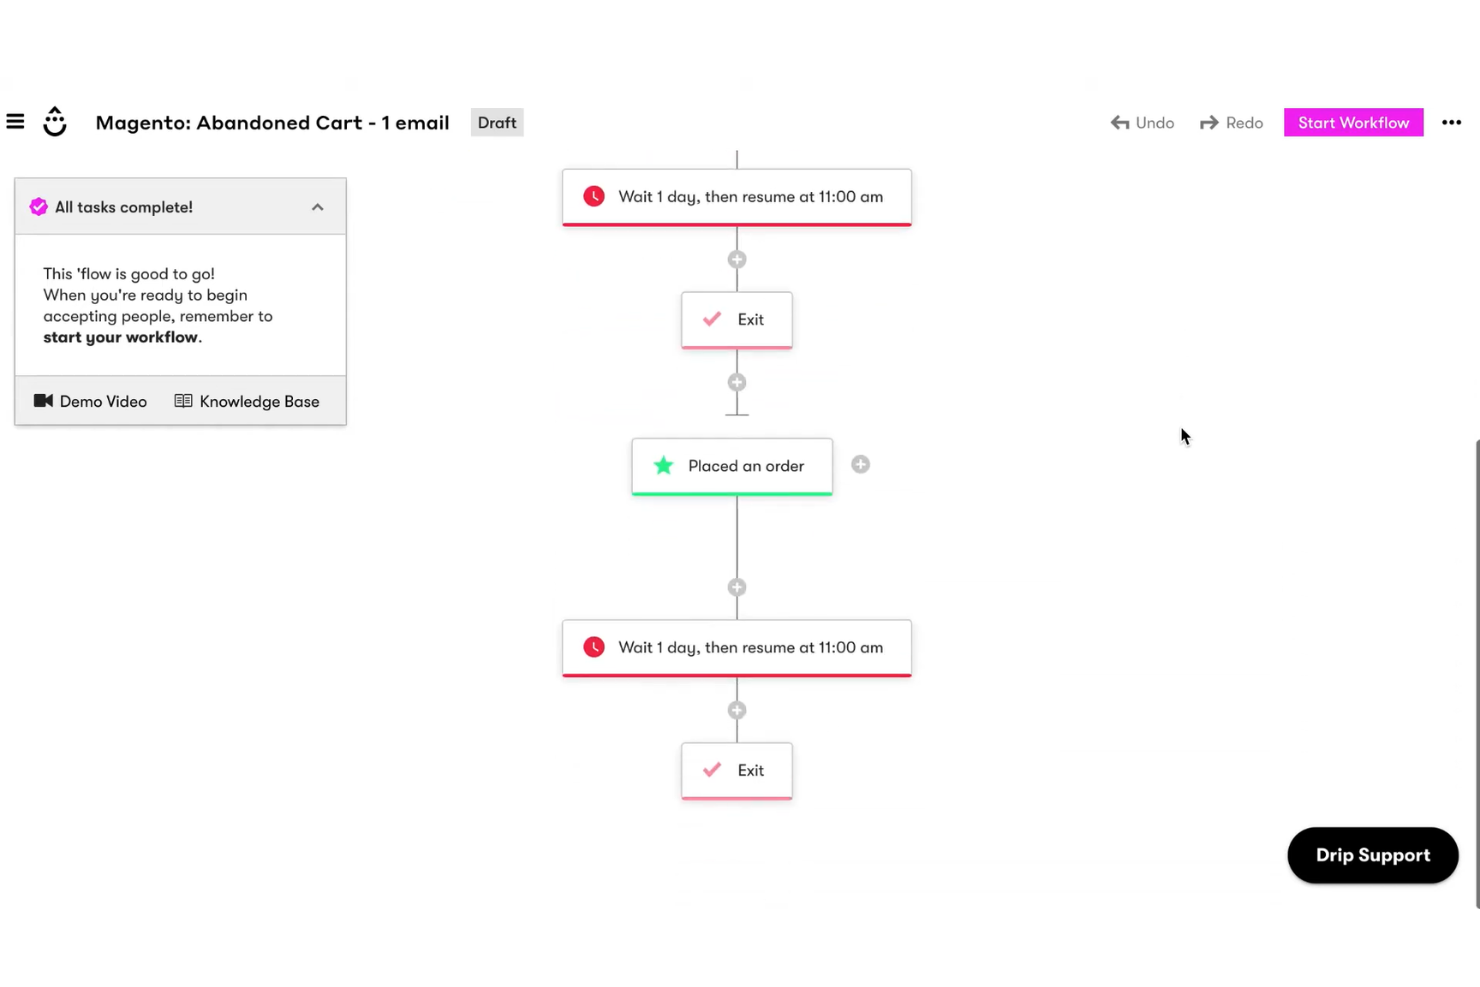Add step below the upper Exit node
Viewport: 1480px width, 987px height.
point(737,382)
